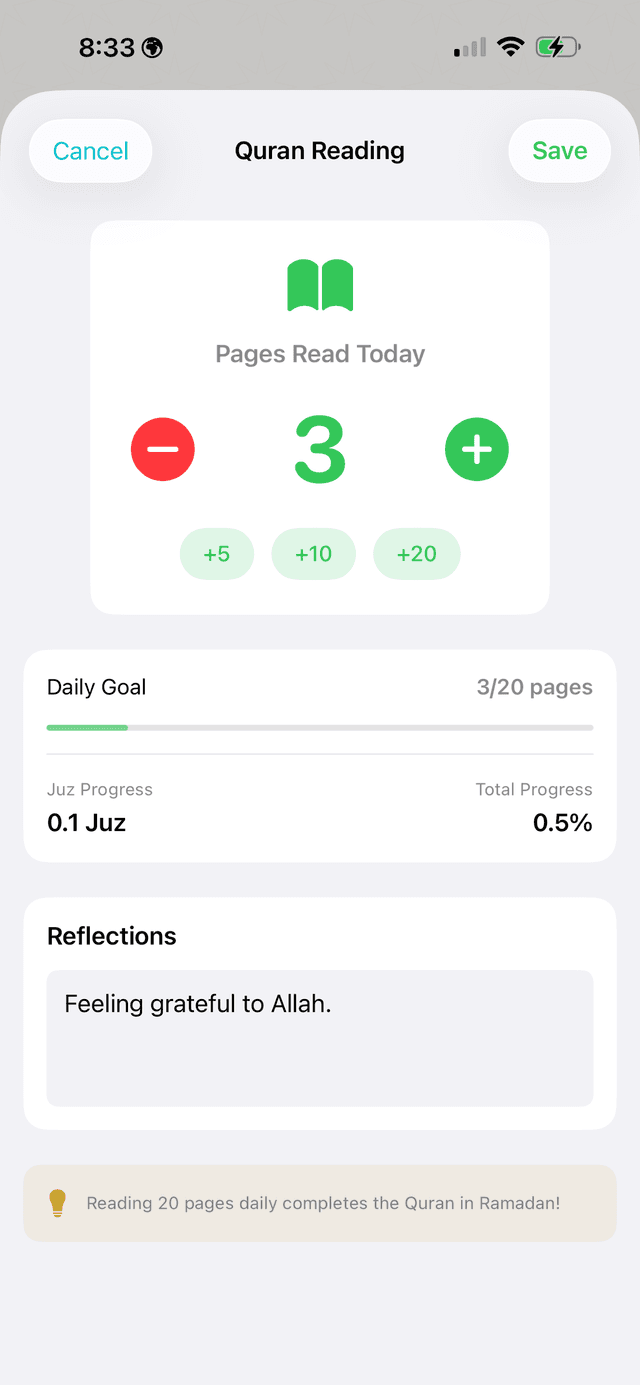Click the 3/20 pages goal label

point(534,687)
